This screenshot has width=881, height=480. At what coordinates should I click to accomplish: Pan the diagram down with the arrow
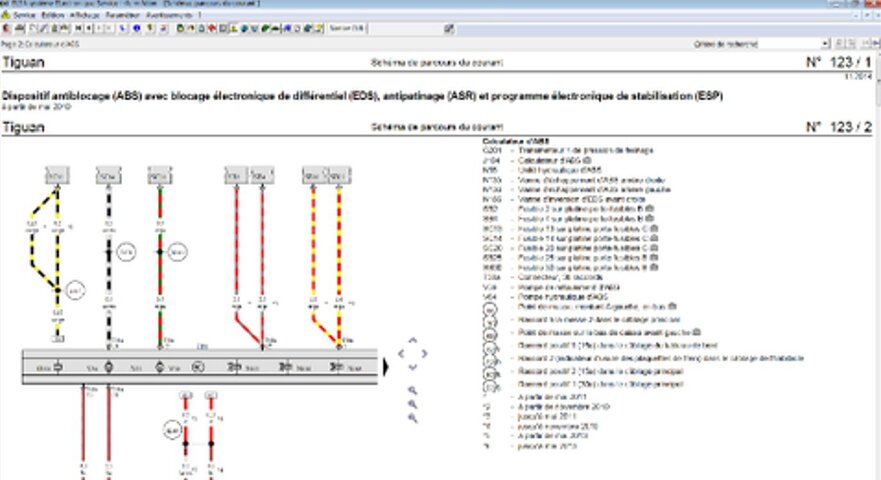412,367
